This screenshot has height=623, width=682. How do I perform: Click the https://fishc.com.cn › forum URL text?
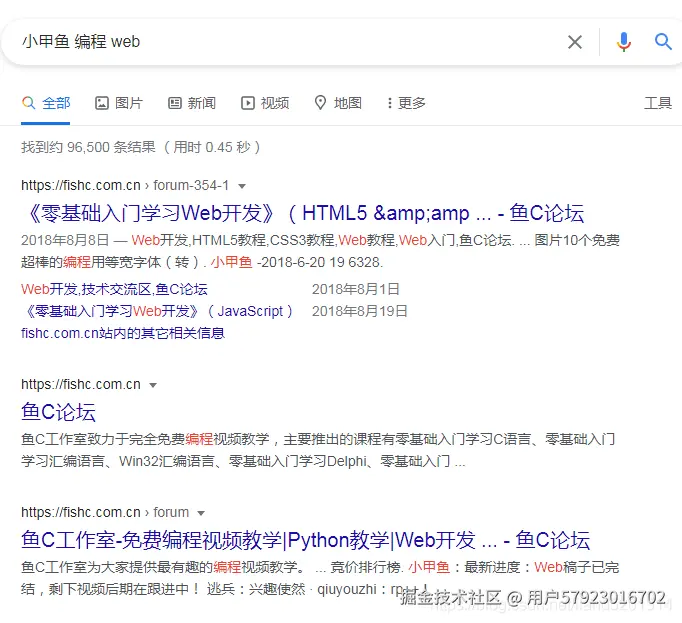(105, 512)
